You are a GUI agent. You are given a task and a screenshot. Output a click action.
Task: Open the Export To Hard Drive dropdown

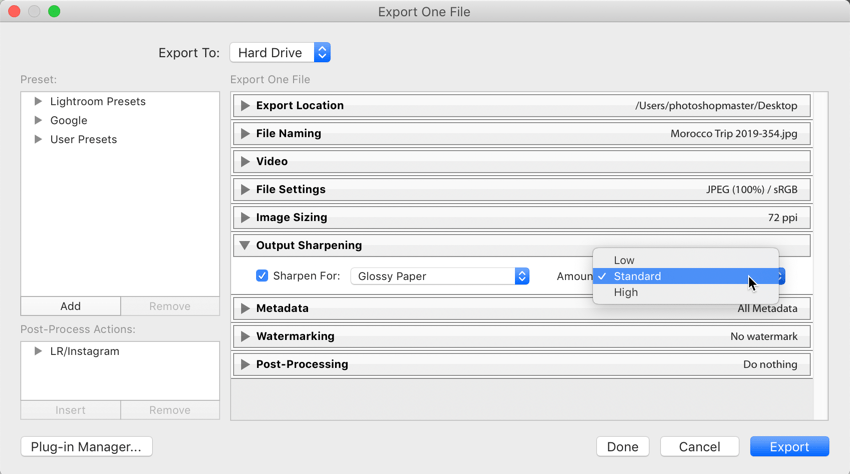(x=280, y=53)
